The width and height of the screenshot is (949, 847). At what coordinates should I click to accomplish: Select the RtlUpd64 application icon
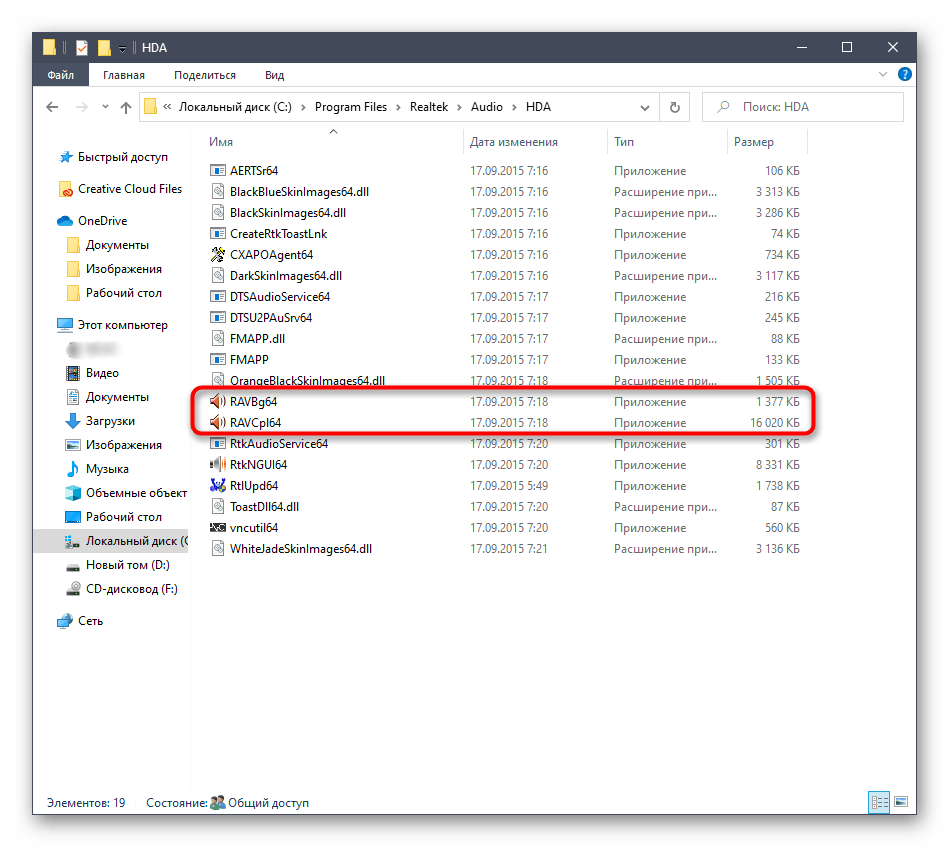click(219, 486)
